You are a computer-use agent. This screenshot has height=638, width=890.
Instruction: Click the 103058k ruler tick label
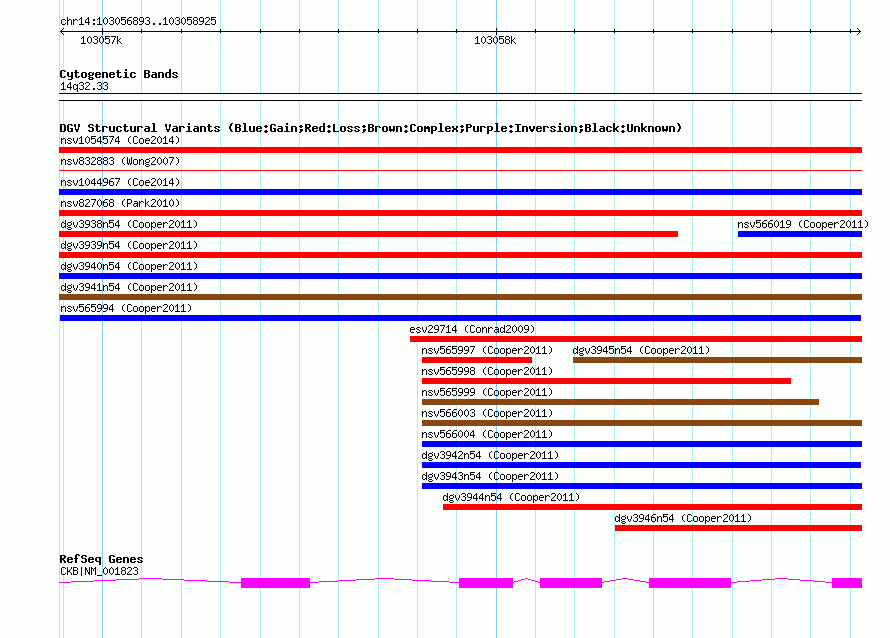(x=495, y=40)
